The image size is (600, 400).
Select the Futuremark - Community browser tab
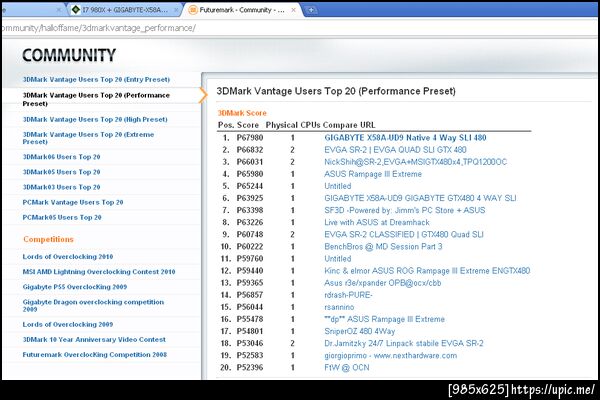pos(243,10)
